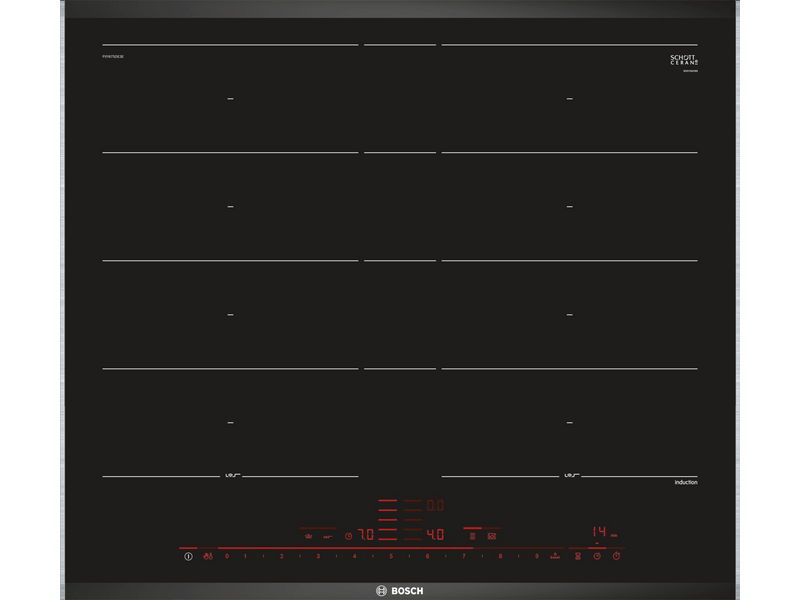Image resolution: width=800 pixels, height=600 pixels.
Task: Toggle the left FlexZone link symbol
Action: 230,475
